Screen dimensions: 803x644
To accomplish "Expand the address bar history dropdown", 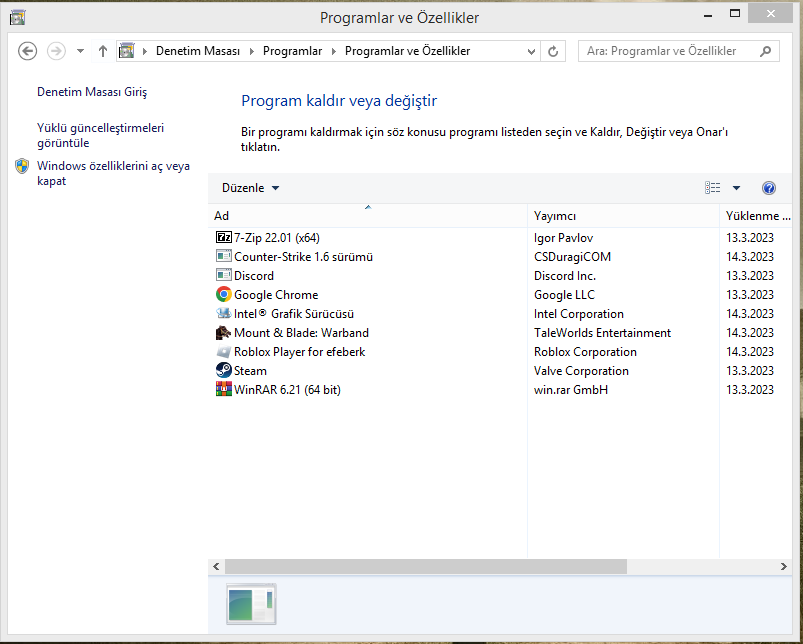I will [x=531, y=51].
